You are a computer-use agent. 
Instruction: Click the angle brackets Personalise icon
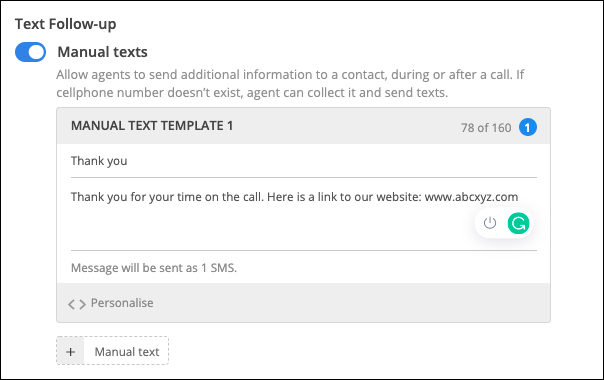tap(77, 304)
